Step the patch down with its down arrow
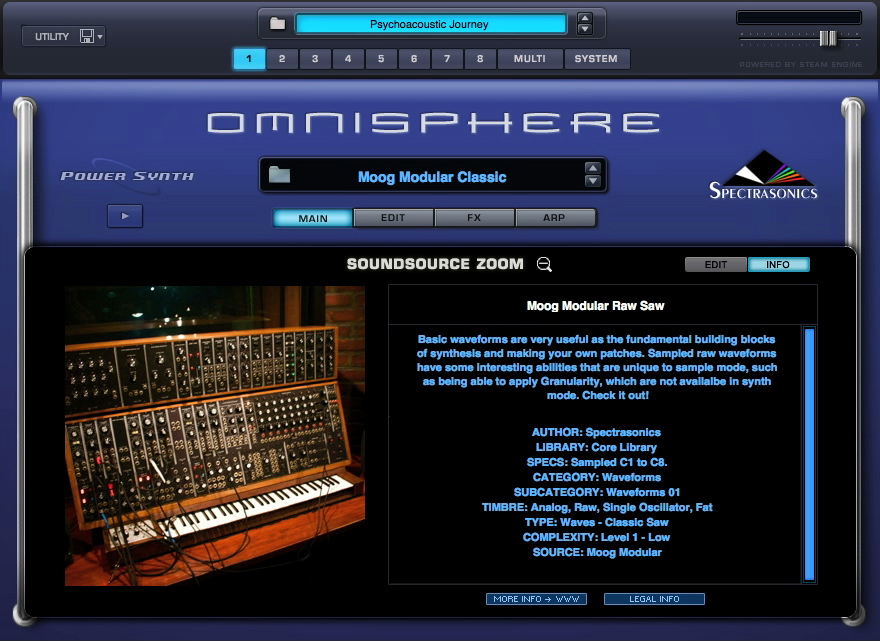 (x=593, y=181)
